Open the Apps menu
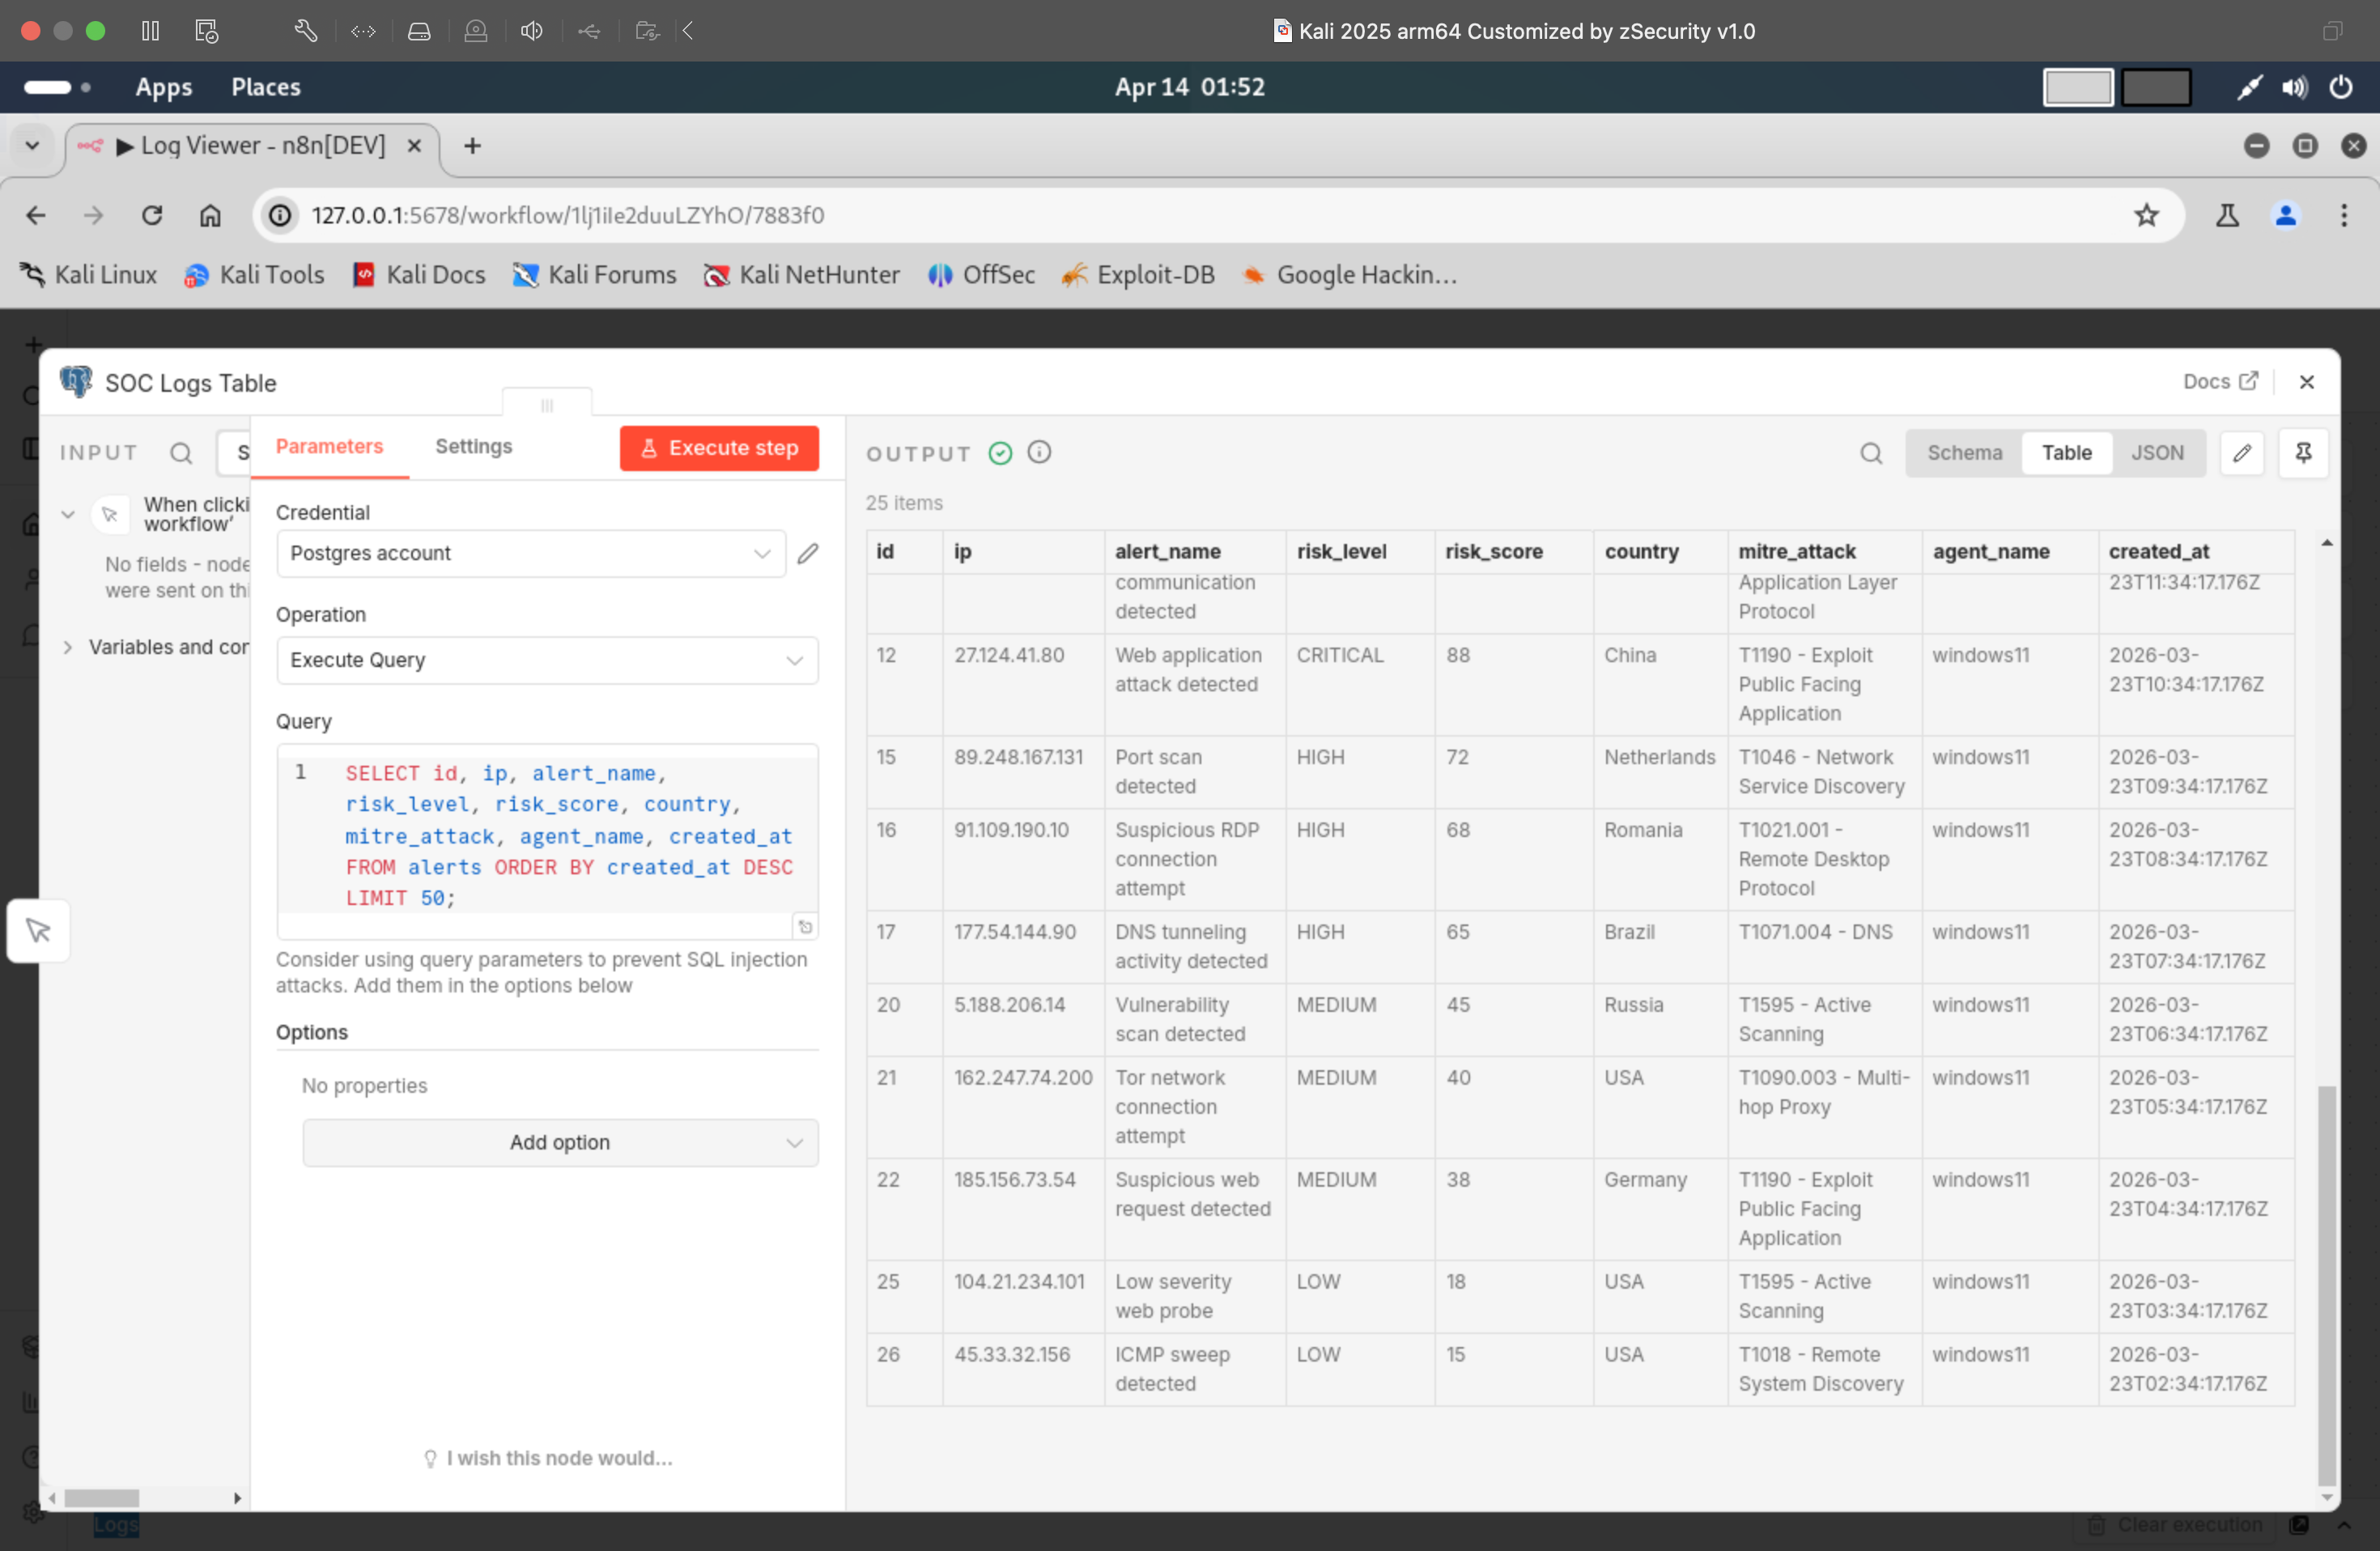Image resolution: width=2380 pixels, height=1551 pixels. 163,87
